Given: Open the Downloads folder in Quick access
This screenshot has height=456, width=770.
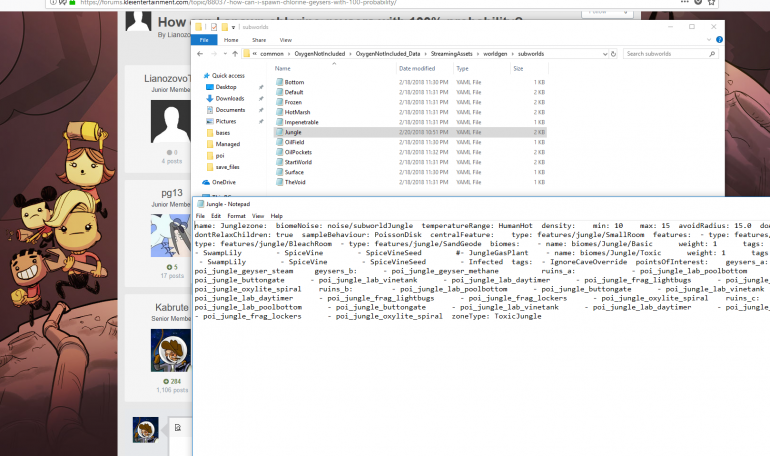Looking at the screenshot, I should click(x=229, y=98).
